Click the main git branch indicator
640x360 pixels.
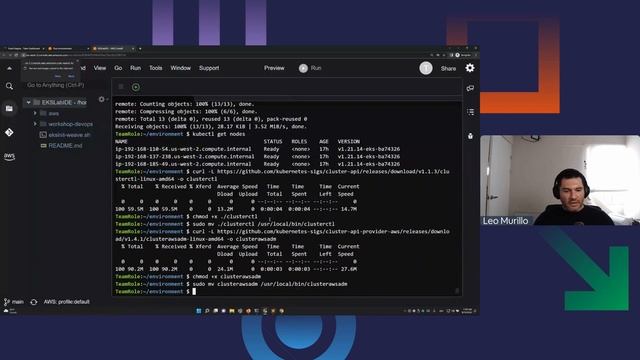pyautogui.click(x=14, y=302)
